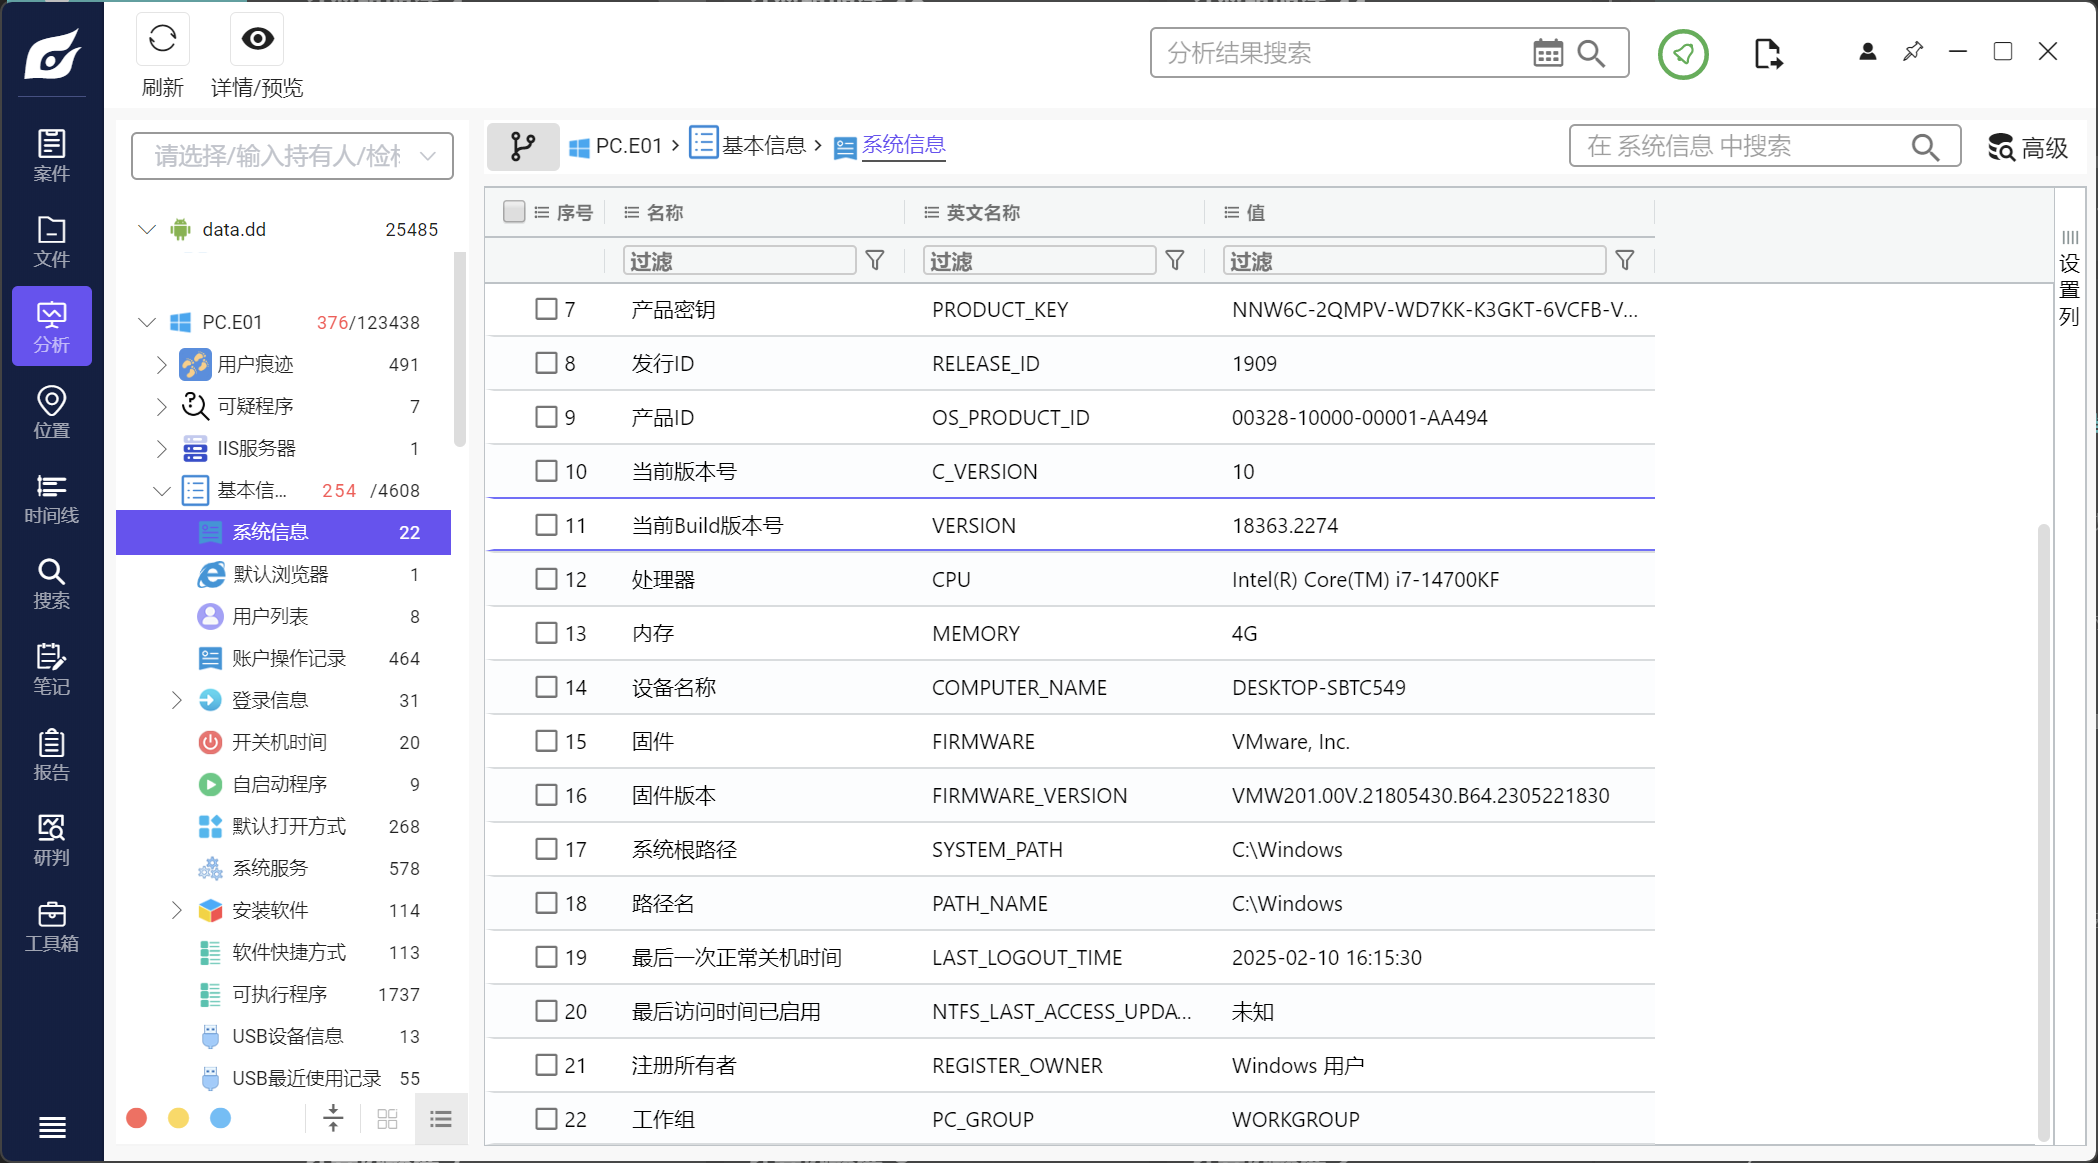The width and height of the screenshot is (2098, 1163).
Task: Go to 文件 files sidebar section
Action: coord(52,241)
